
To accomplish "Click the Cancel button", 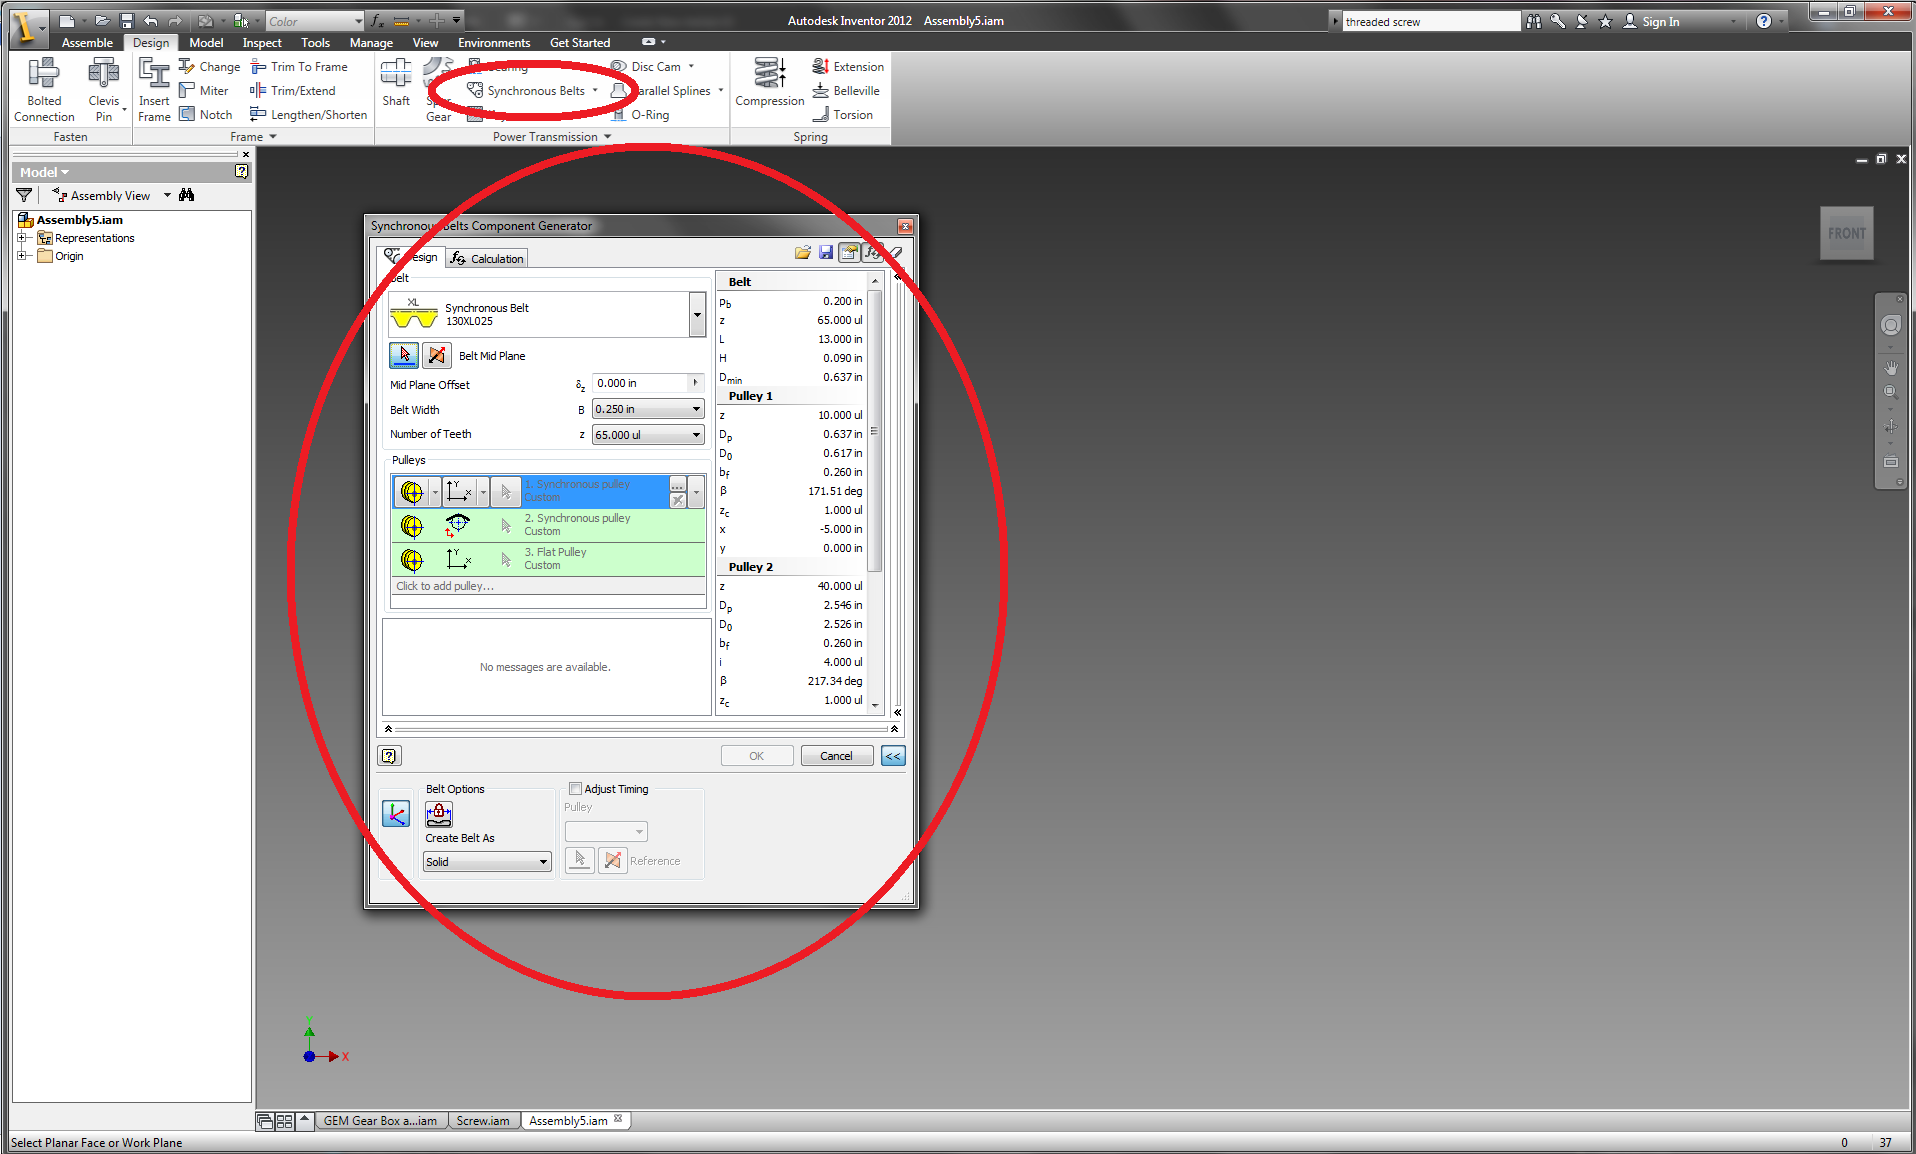I will pos(837,756).
